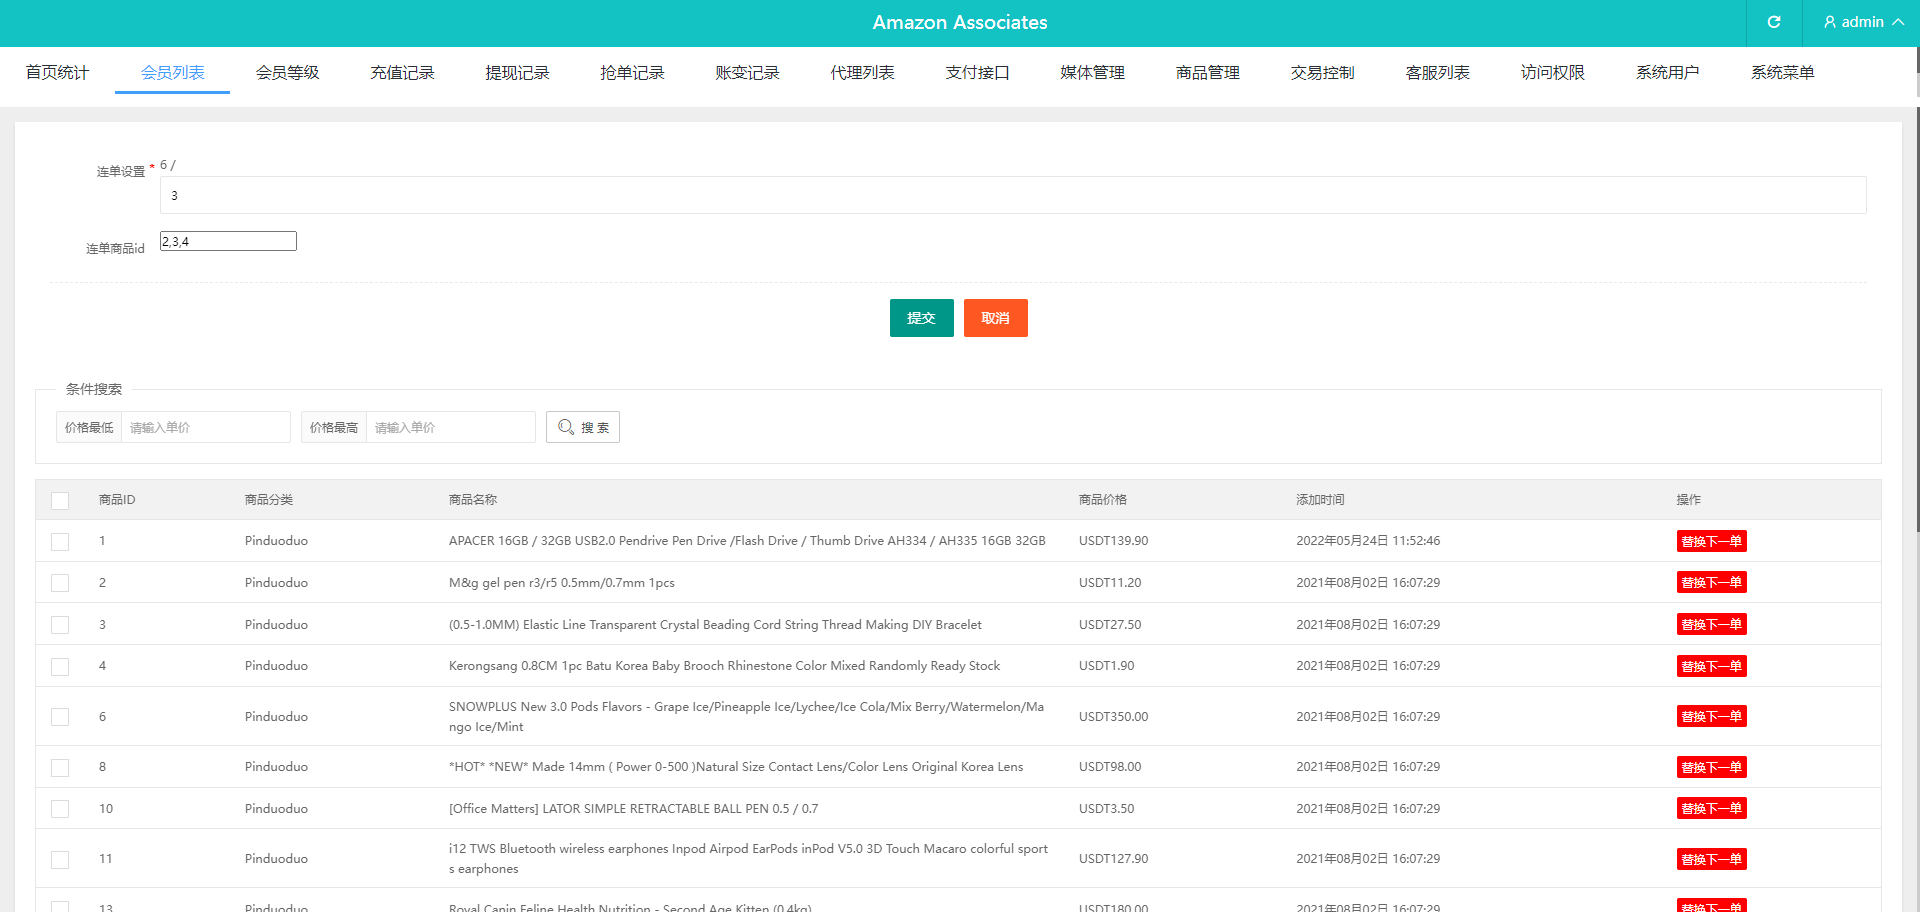Click the red replace button for APACER pendrive row
Viewport: 1920px width, 912px height.
pos(1711,541)
